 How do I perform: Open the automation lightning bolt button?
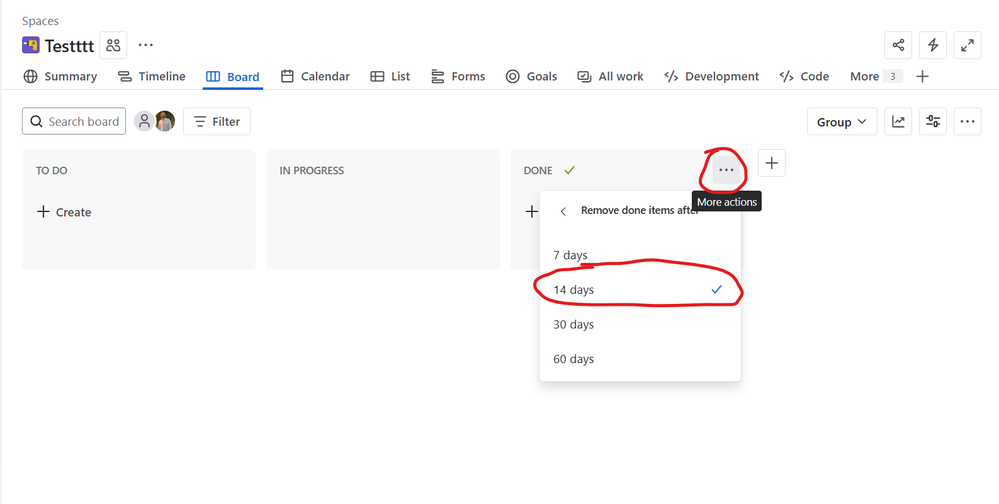click(933, 45)
